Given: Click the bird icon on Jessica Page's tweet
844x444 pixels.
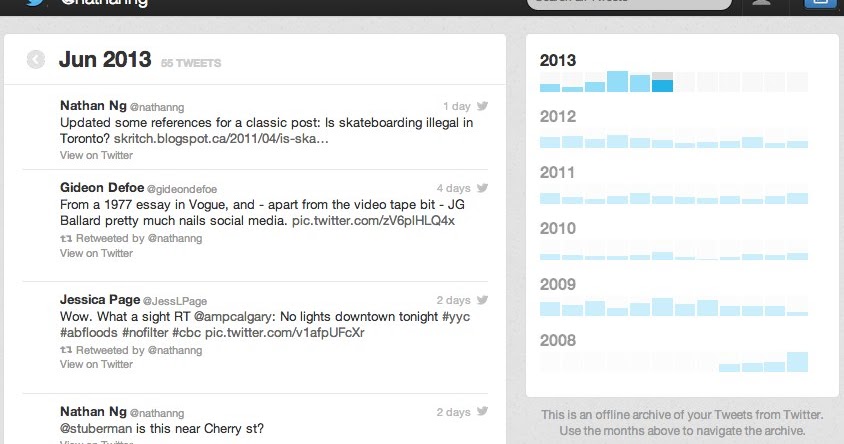Looking at the screenshot, I should point(482,300).
